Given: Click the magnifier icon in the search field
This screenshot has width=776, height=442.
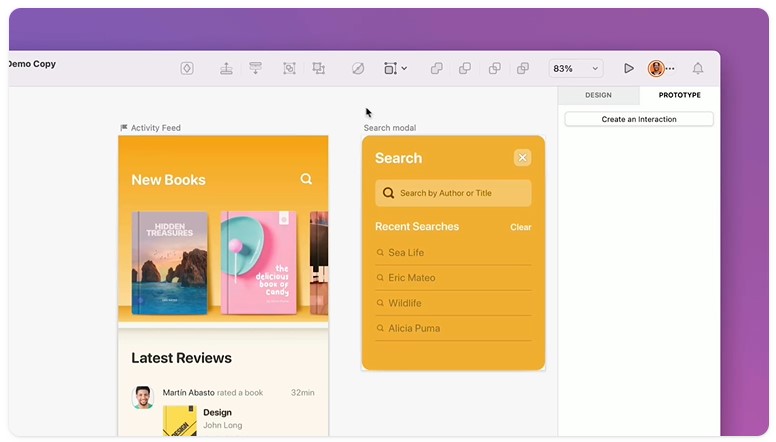Looking at the screenshot, I should (388, 193).
